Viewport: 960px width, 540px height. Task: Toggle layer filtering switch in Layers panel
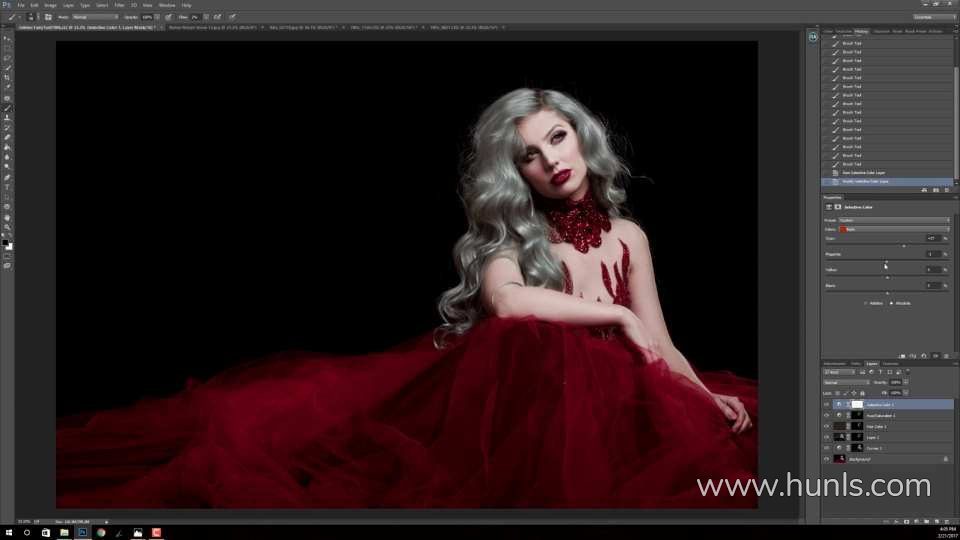[x=907, y=371]
